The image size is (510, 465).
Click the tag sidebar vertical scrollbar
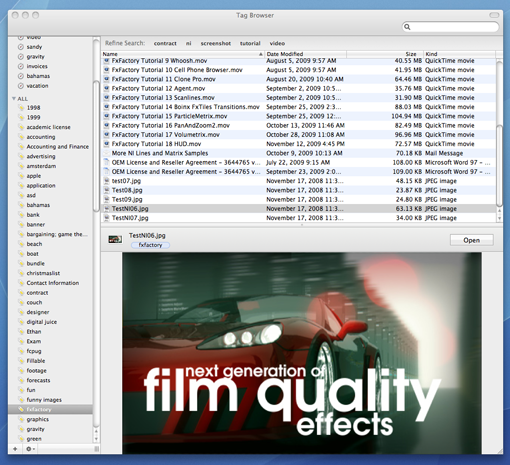tap(96, 146)
